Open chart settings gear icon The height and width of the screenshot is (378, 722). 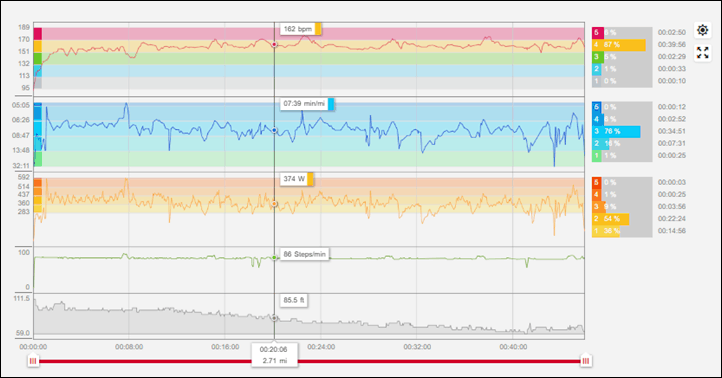coord(703,30)
